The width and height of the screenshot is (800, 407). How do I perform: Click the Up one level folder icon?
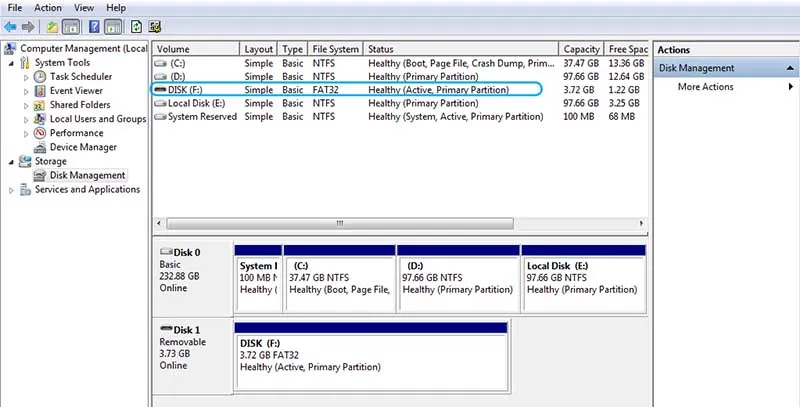tap(50, 26)
